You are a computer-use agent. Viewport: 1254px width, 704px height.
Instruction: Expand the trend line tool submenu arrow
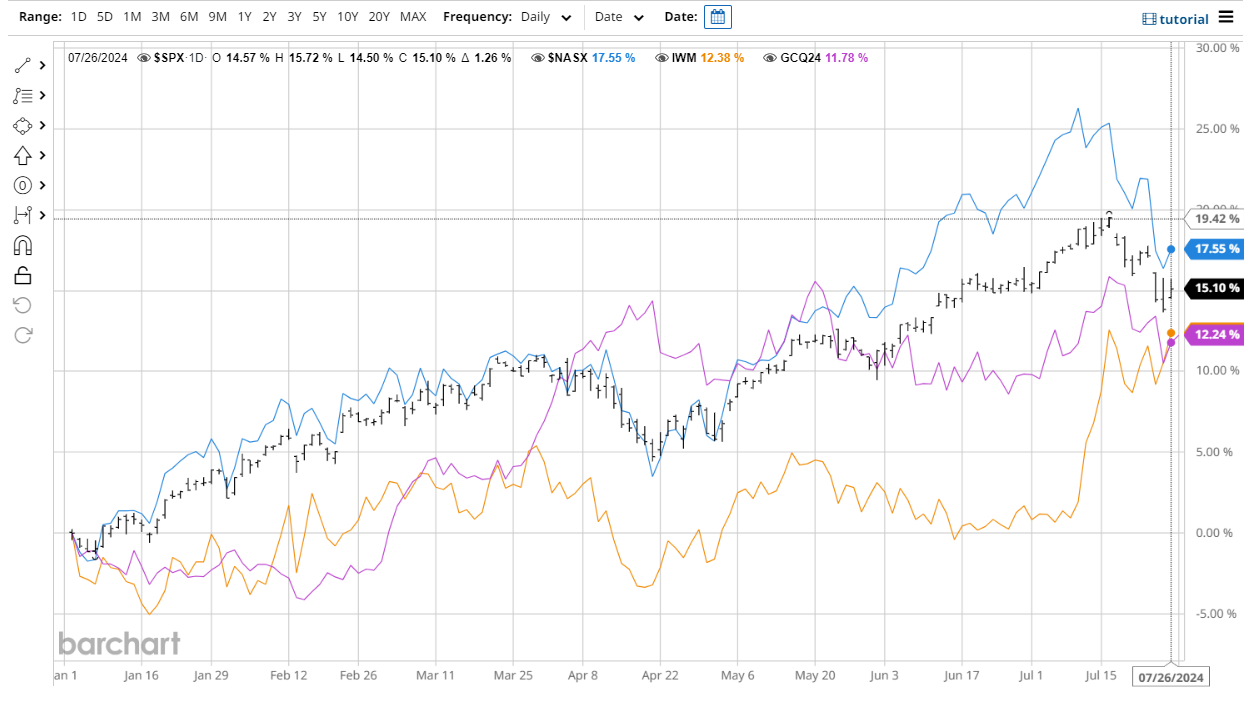42,65
